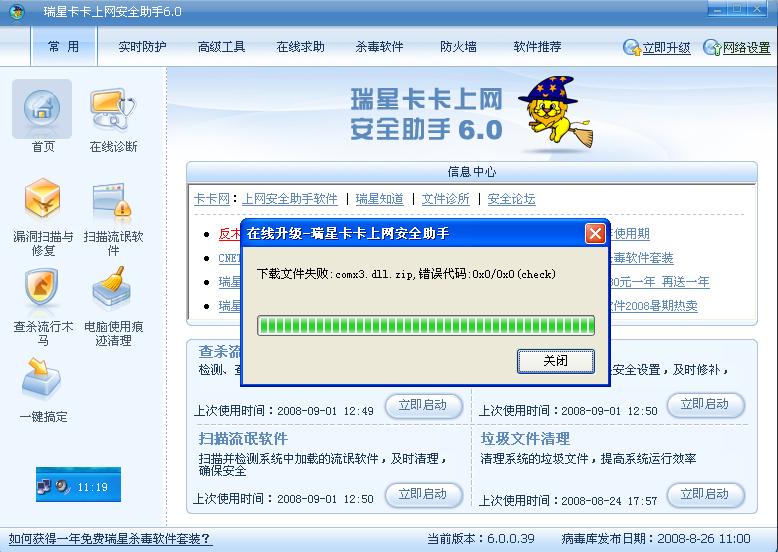Open the 卡卡网 link
This screenshot has height=552, width=778.
212,199
